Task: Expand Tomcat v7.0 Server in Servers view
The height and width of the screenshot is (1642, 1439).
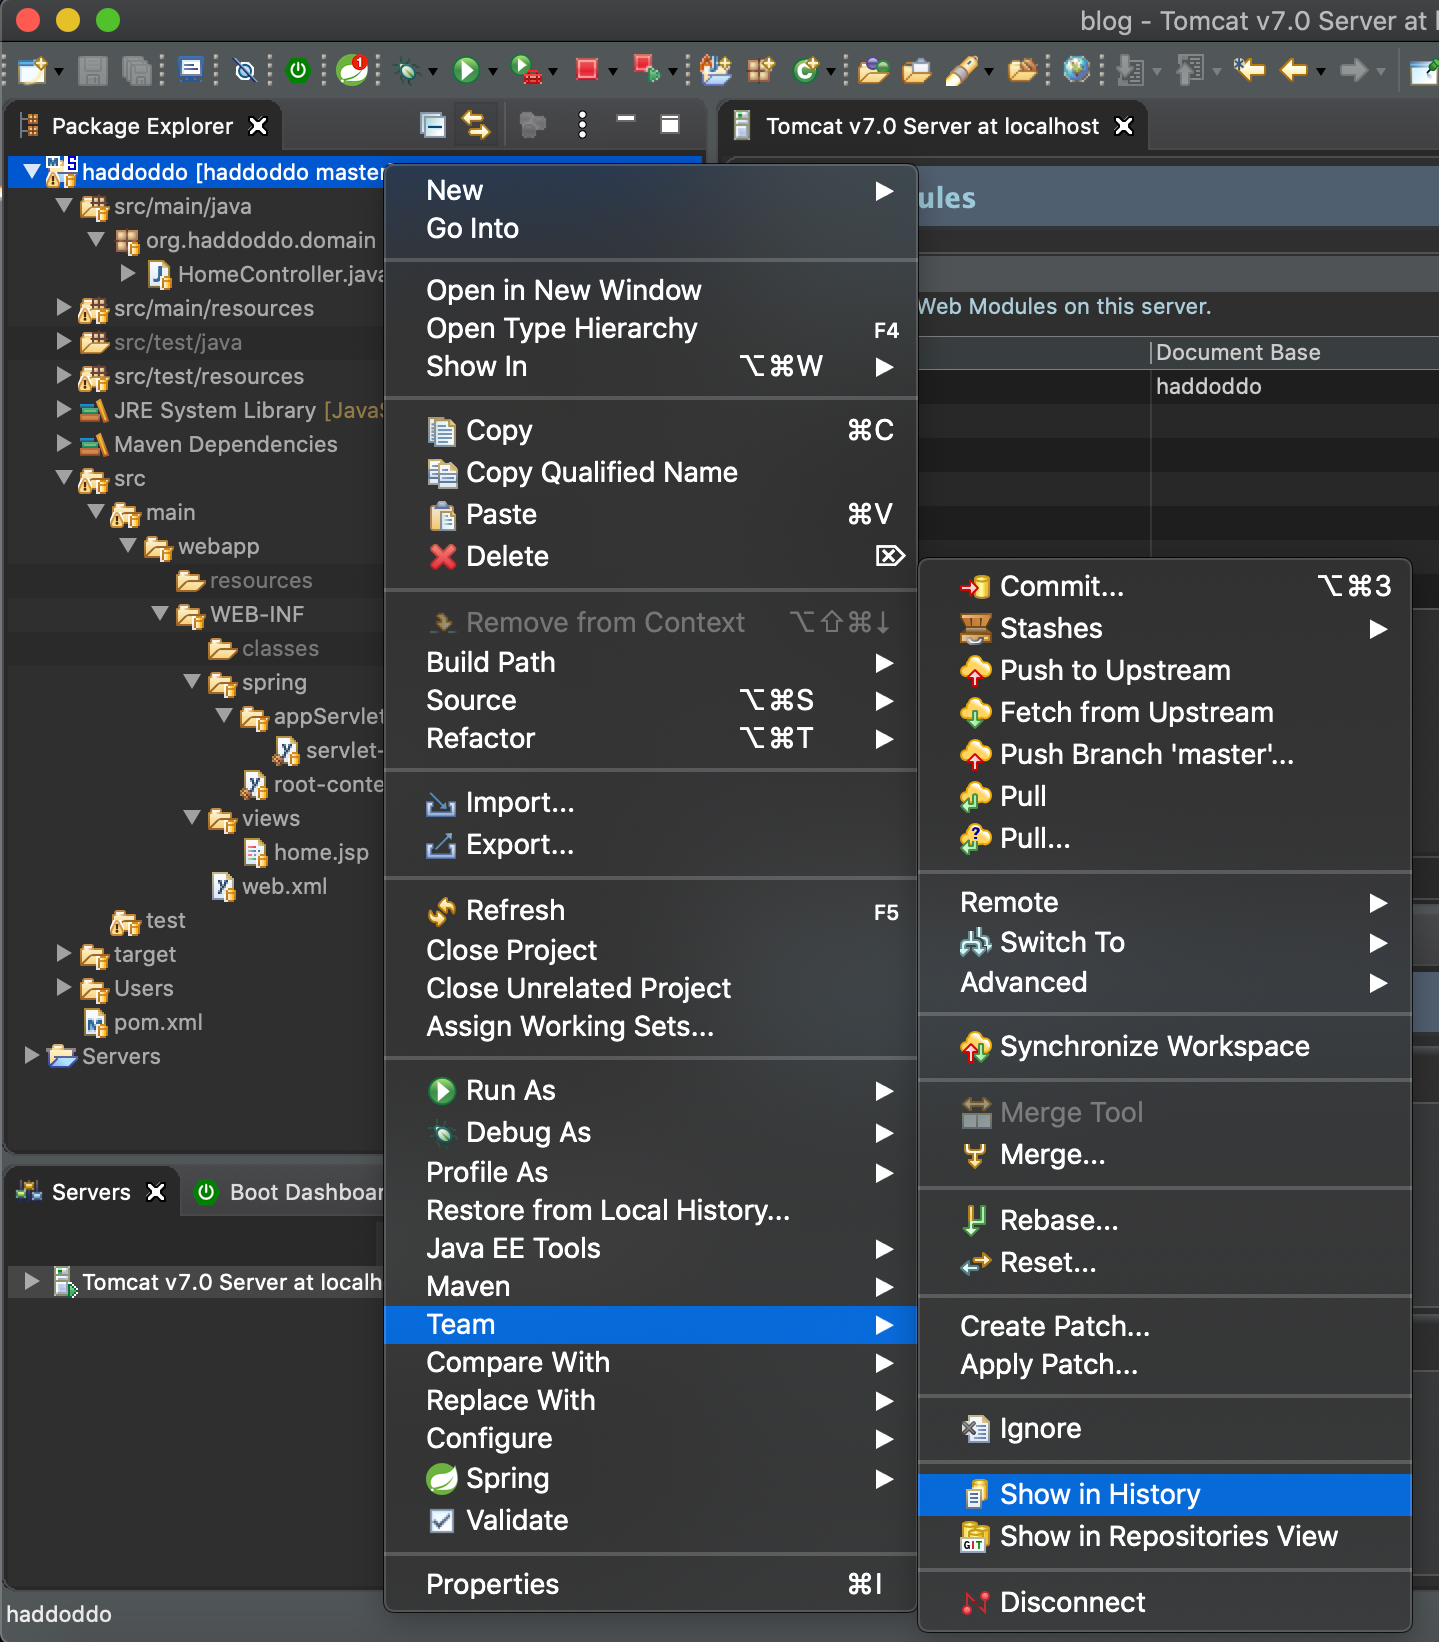Action: (31, 1282)
